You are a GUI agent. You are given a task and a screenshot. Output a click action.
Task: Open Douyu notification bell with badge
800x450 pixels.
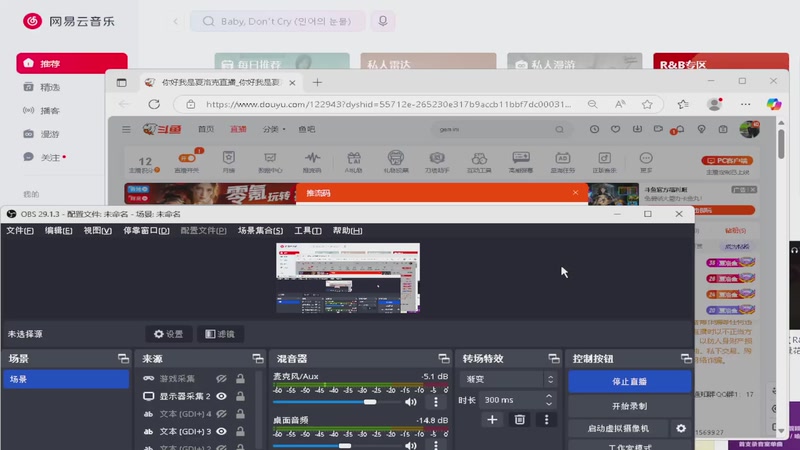(x=679, y=130)
